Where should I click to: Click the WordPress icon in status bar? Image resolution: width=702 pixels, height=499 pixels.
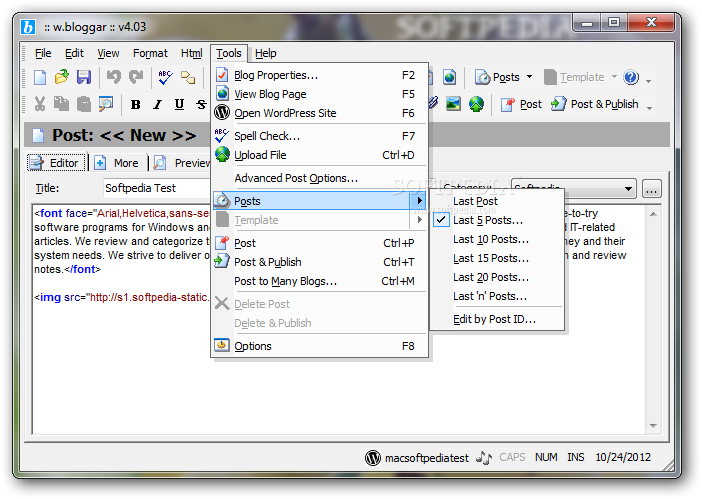[372, 457]
